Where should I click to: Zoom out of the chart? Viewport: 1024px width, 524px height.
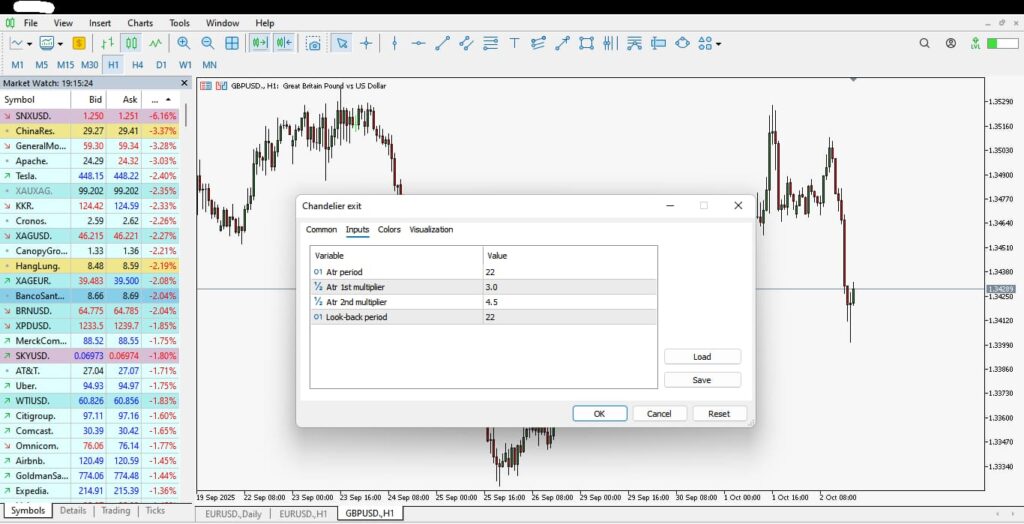208,43
